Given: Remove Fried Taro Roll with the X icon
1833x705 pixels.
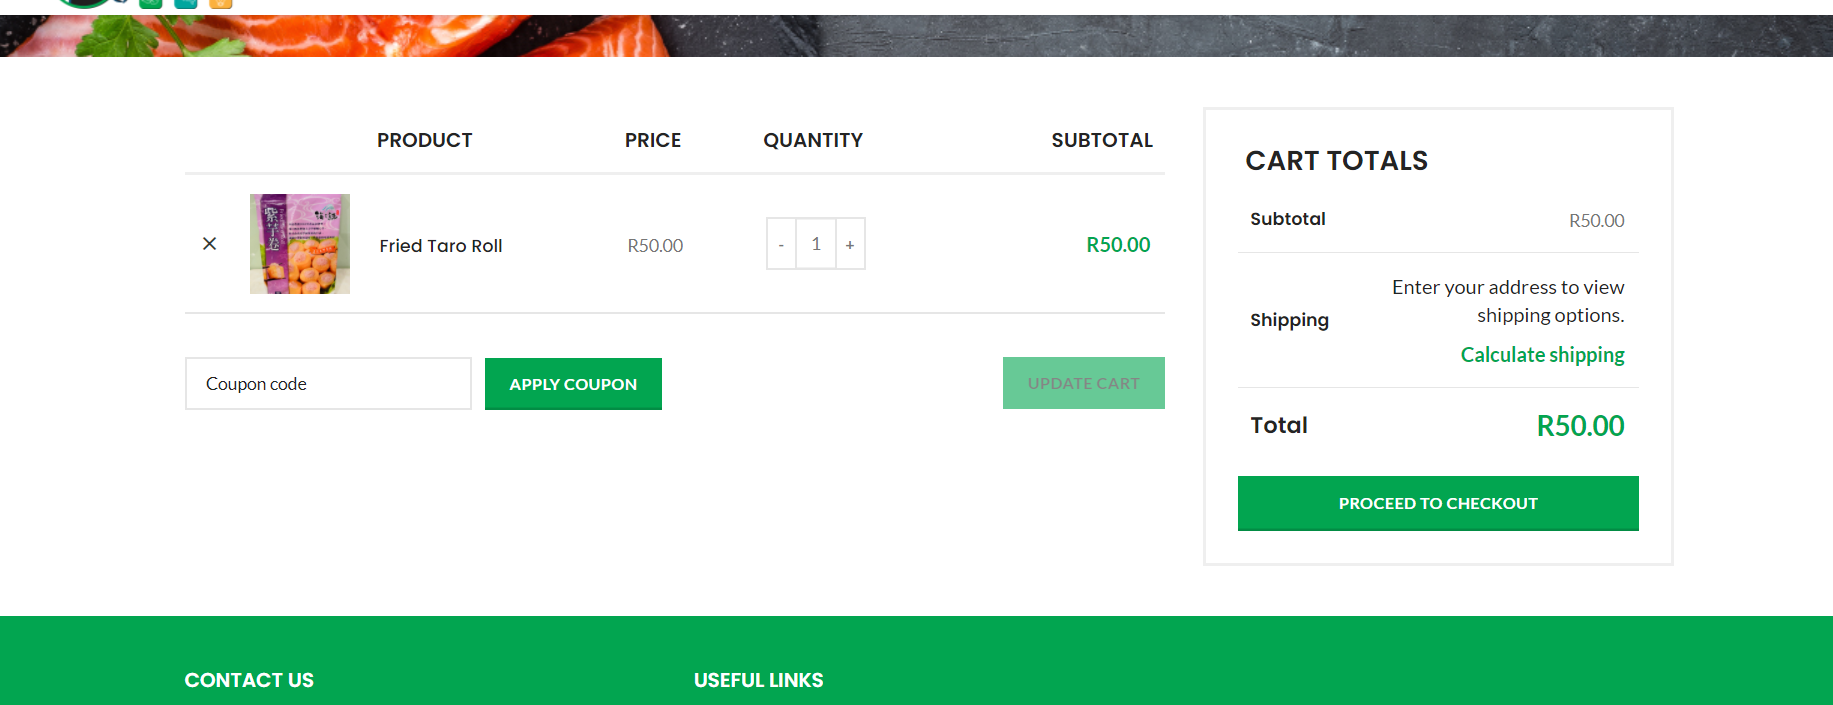Looking at the screenshot, I should 210,244.
